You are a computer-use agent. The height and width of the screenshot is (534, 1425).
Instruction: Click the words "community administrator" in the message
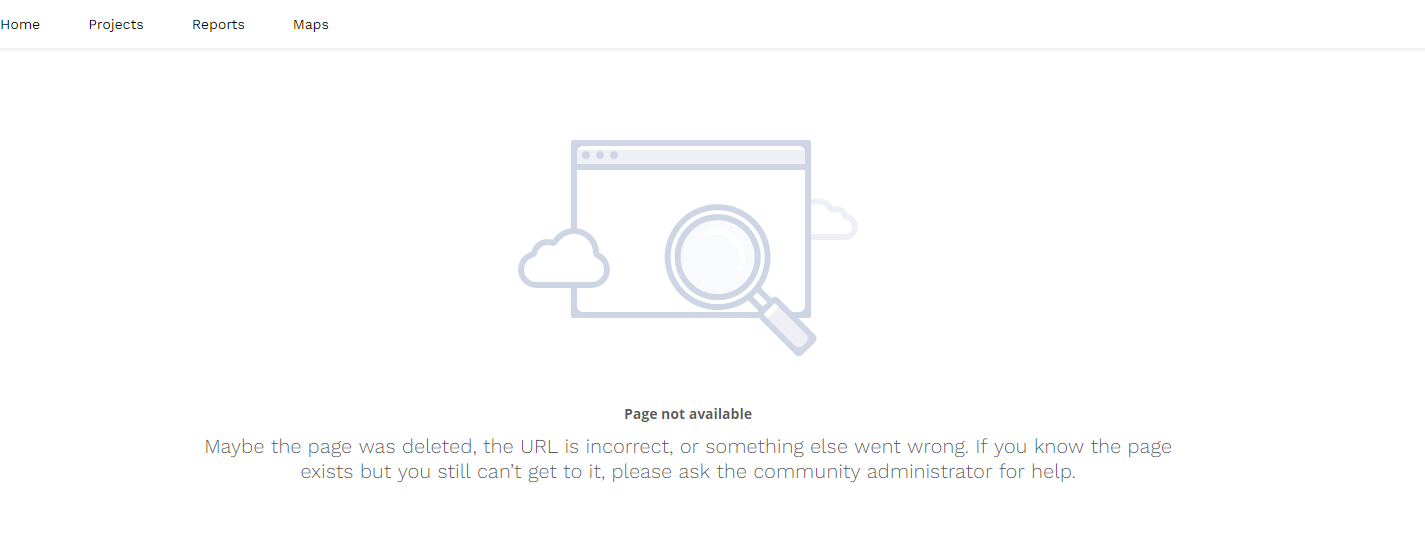coord(872,472)
